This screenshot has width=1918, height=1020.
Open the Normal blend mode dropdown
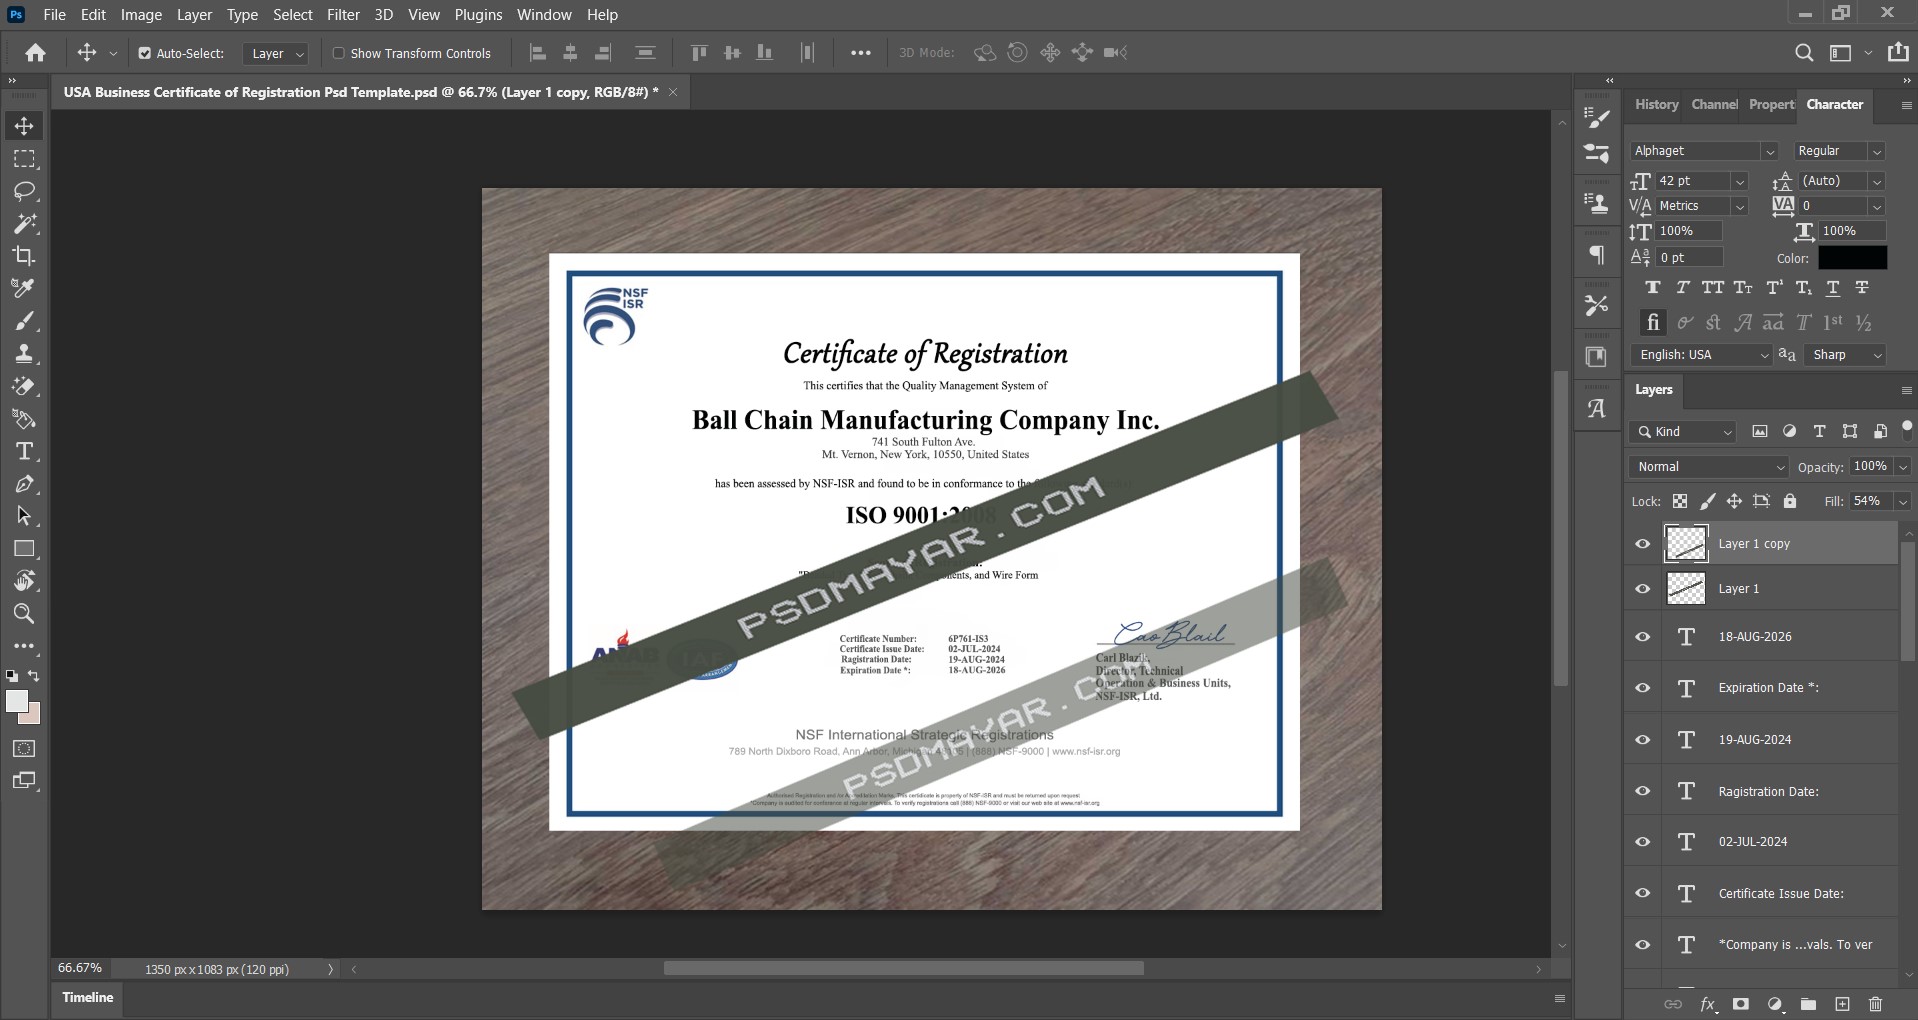point(1708,467)
